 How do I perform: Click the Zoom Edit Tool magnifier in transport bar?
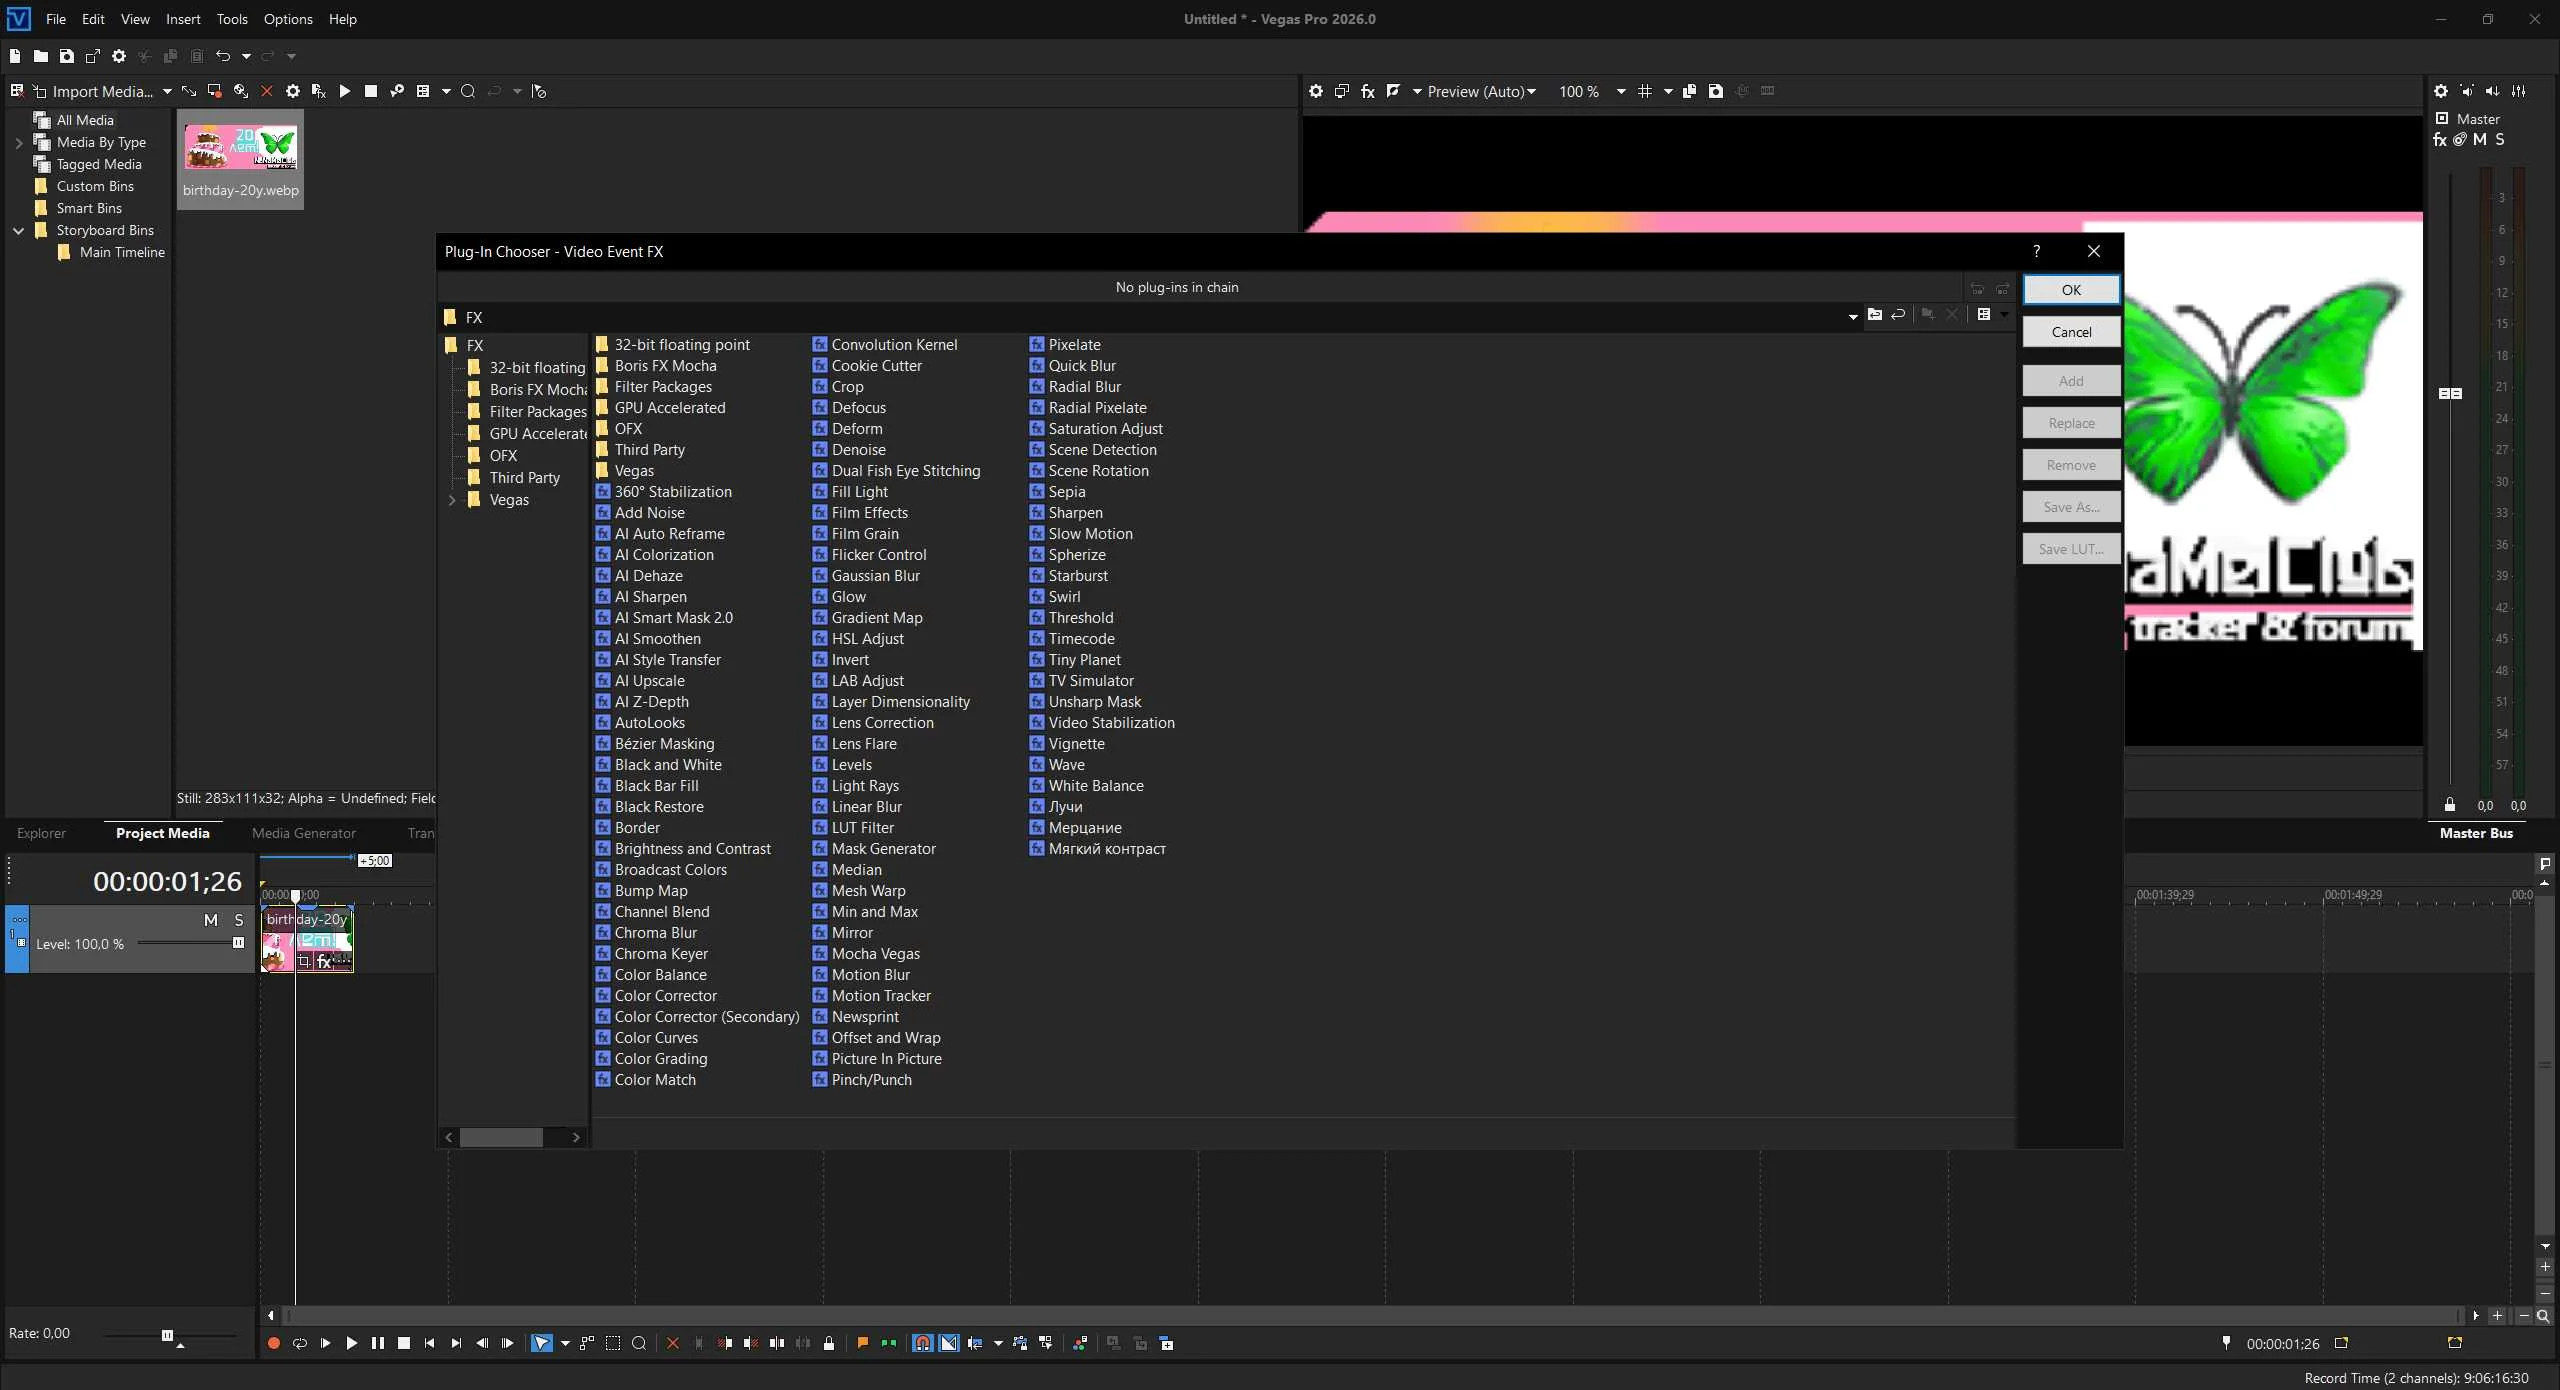click(x=639, y=1343)
